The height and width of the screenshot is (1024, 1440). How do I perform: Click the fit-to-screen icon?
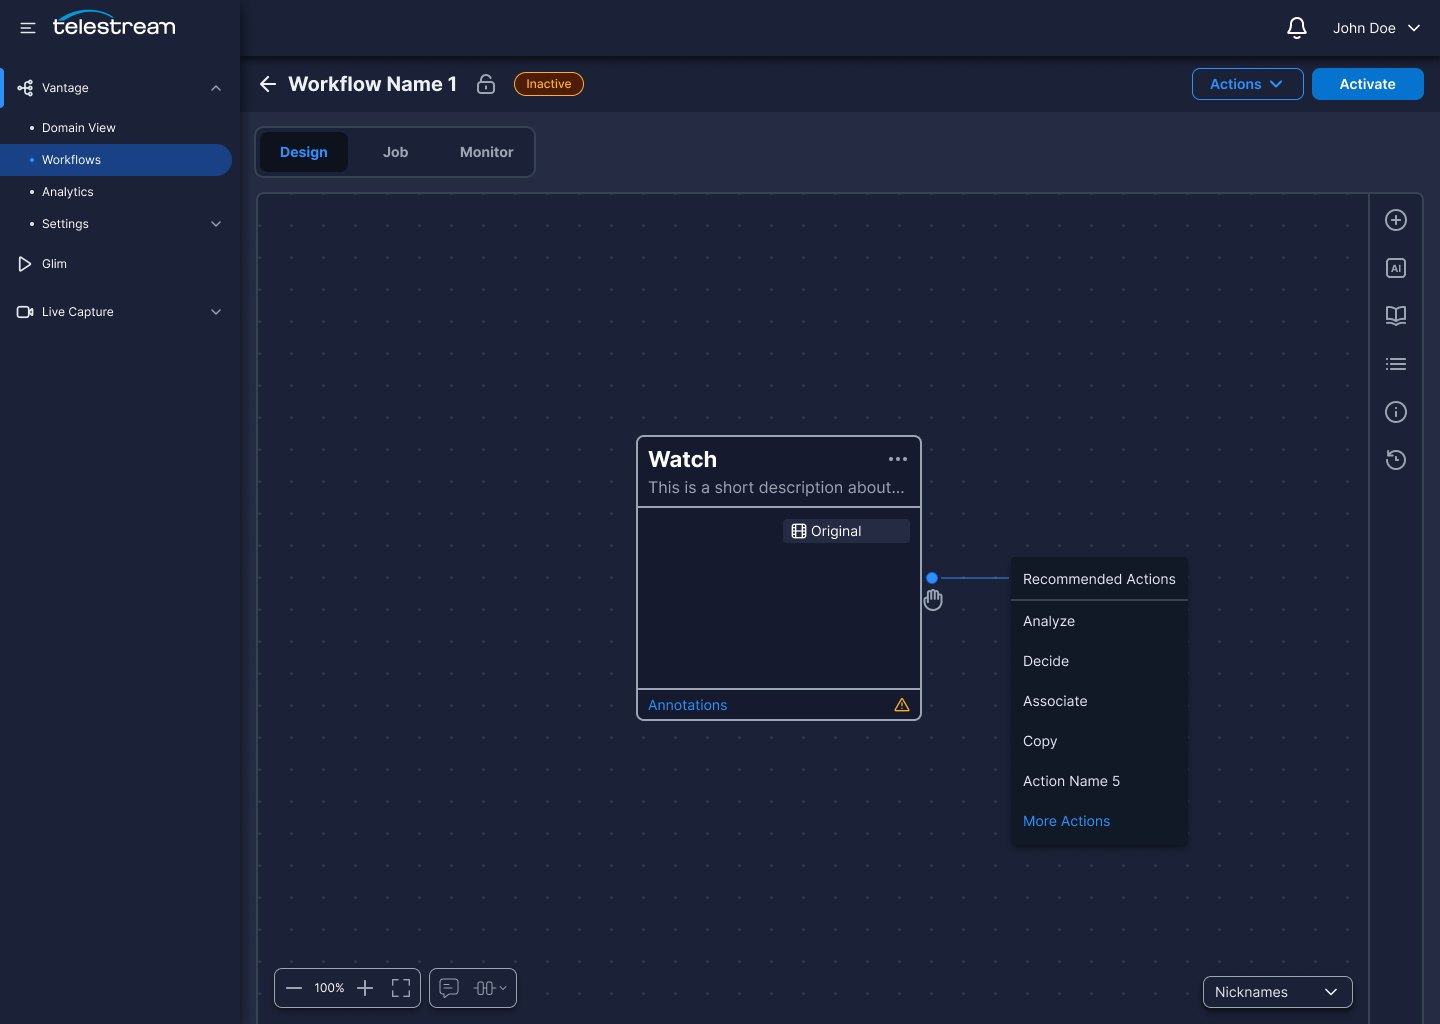[401, 988]
